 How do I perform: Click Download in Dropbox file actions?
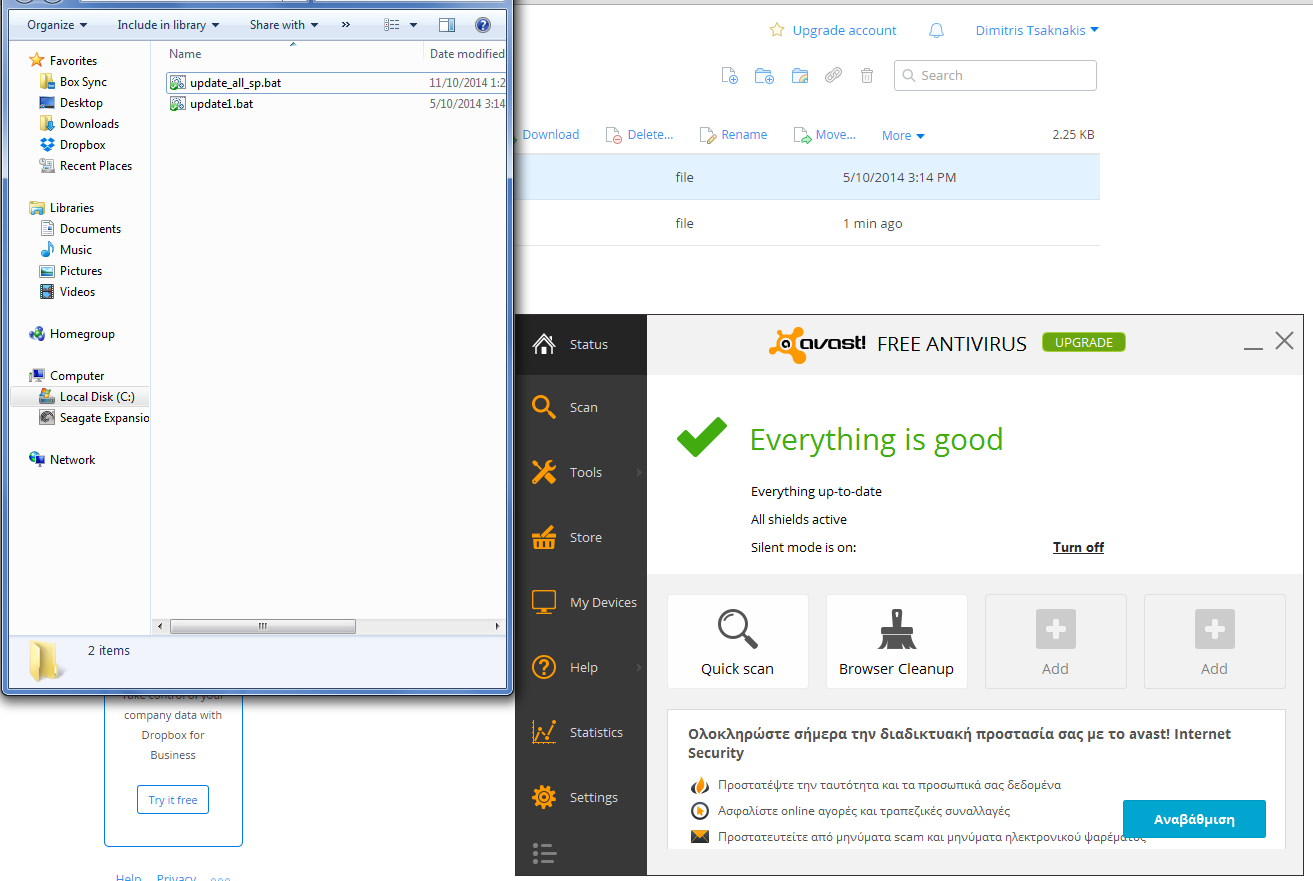[550, 135]
